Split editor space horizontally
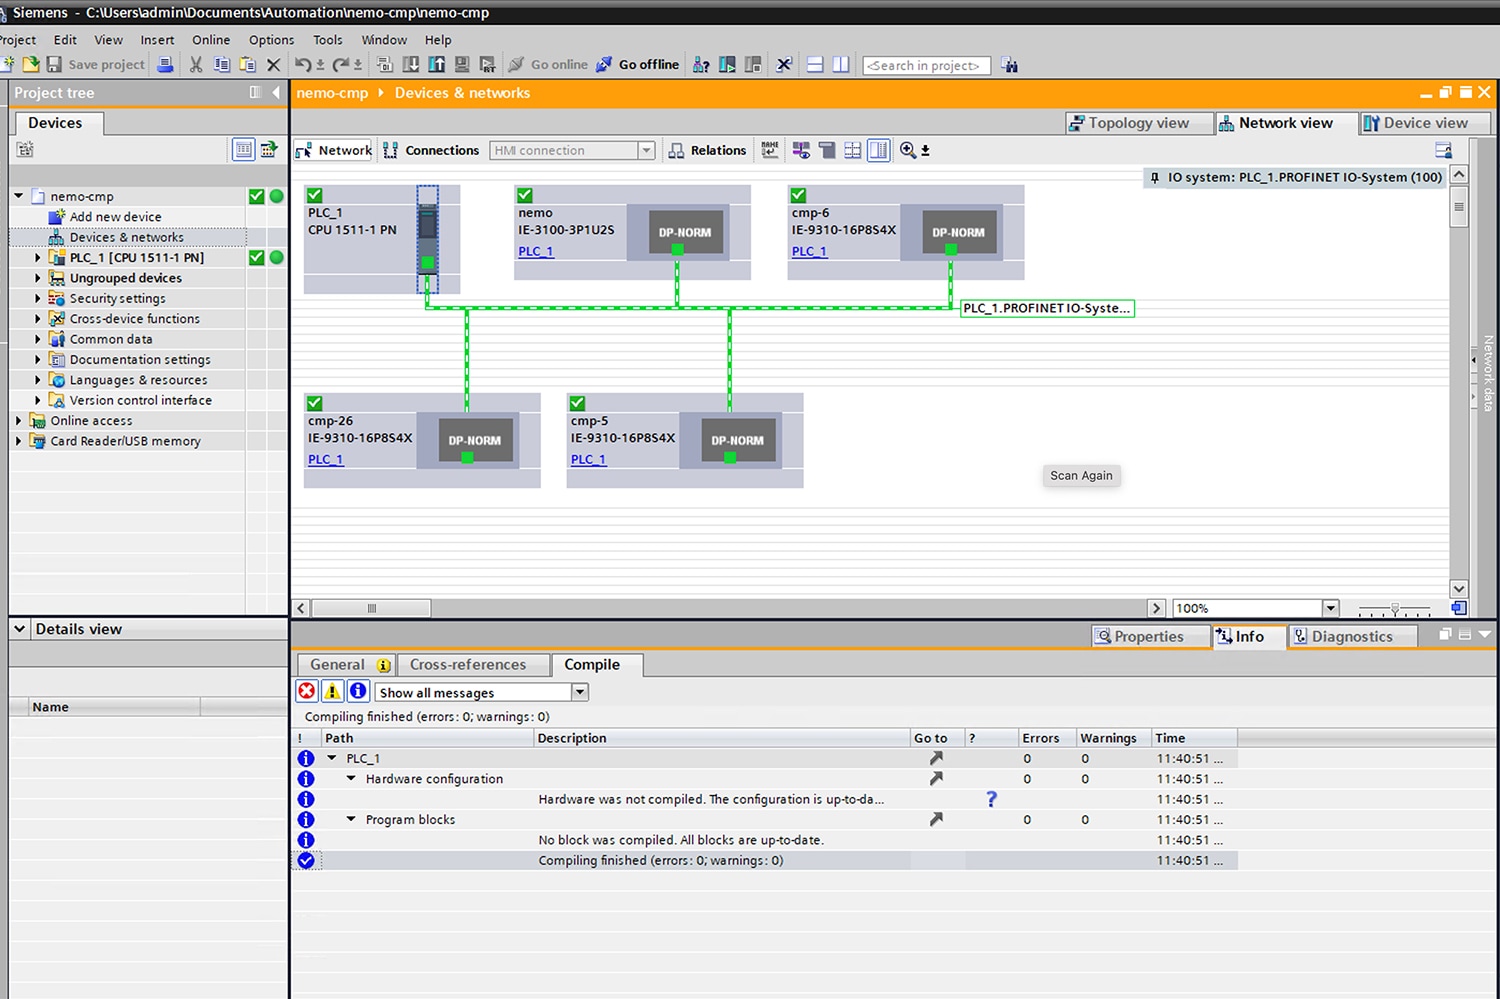This screenshot has width=1500, height=999. coord(815,65)
